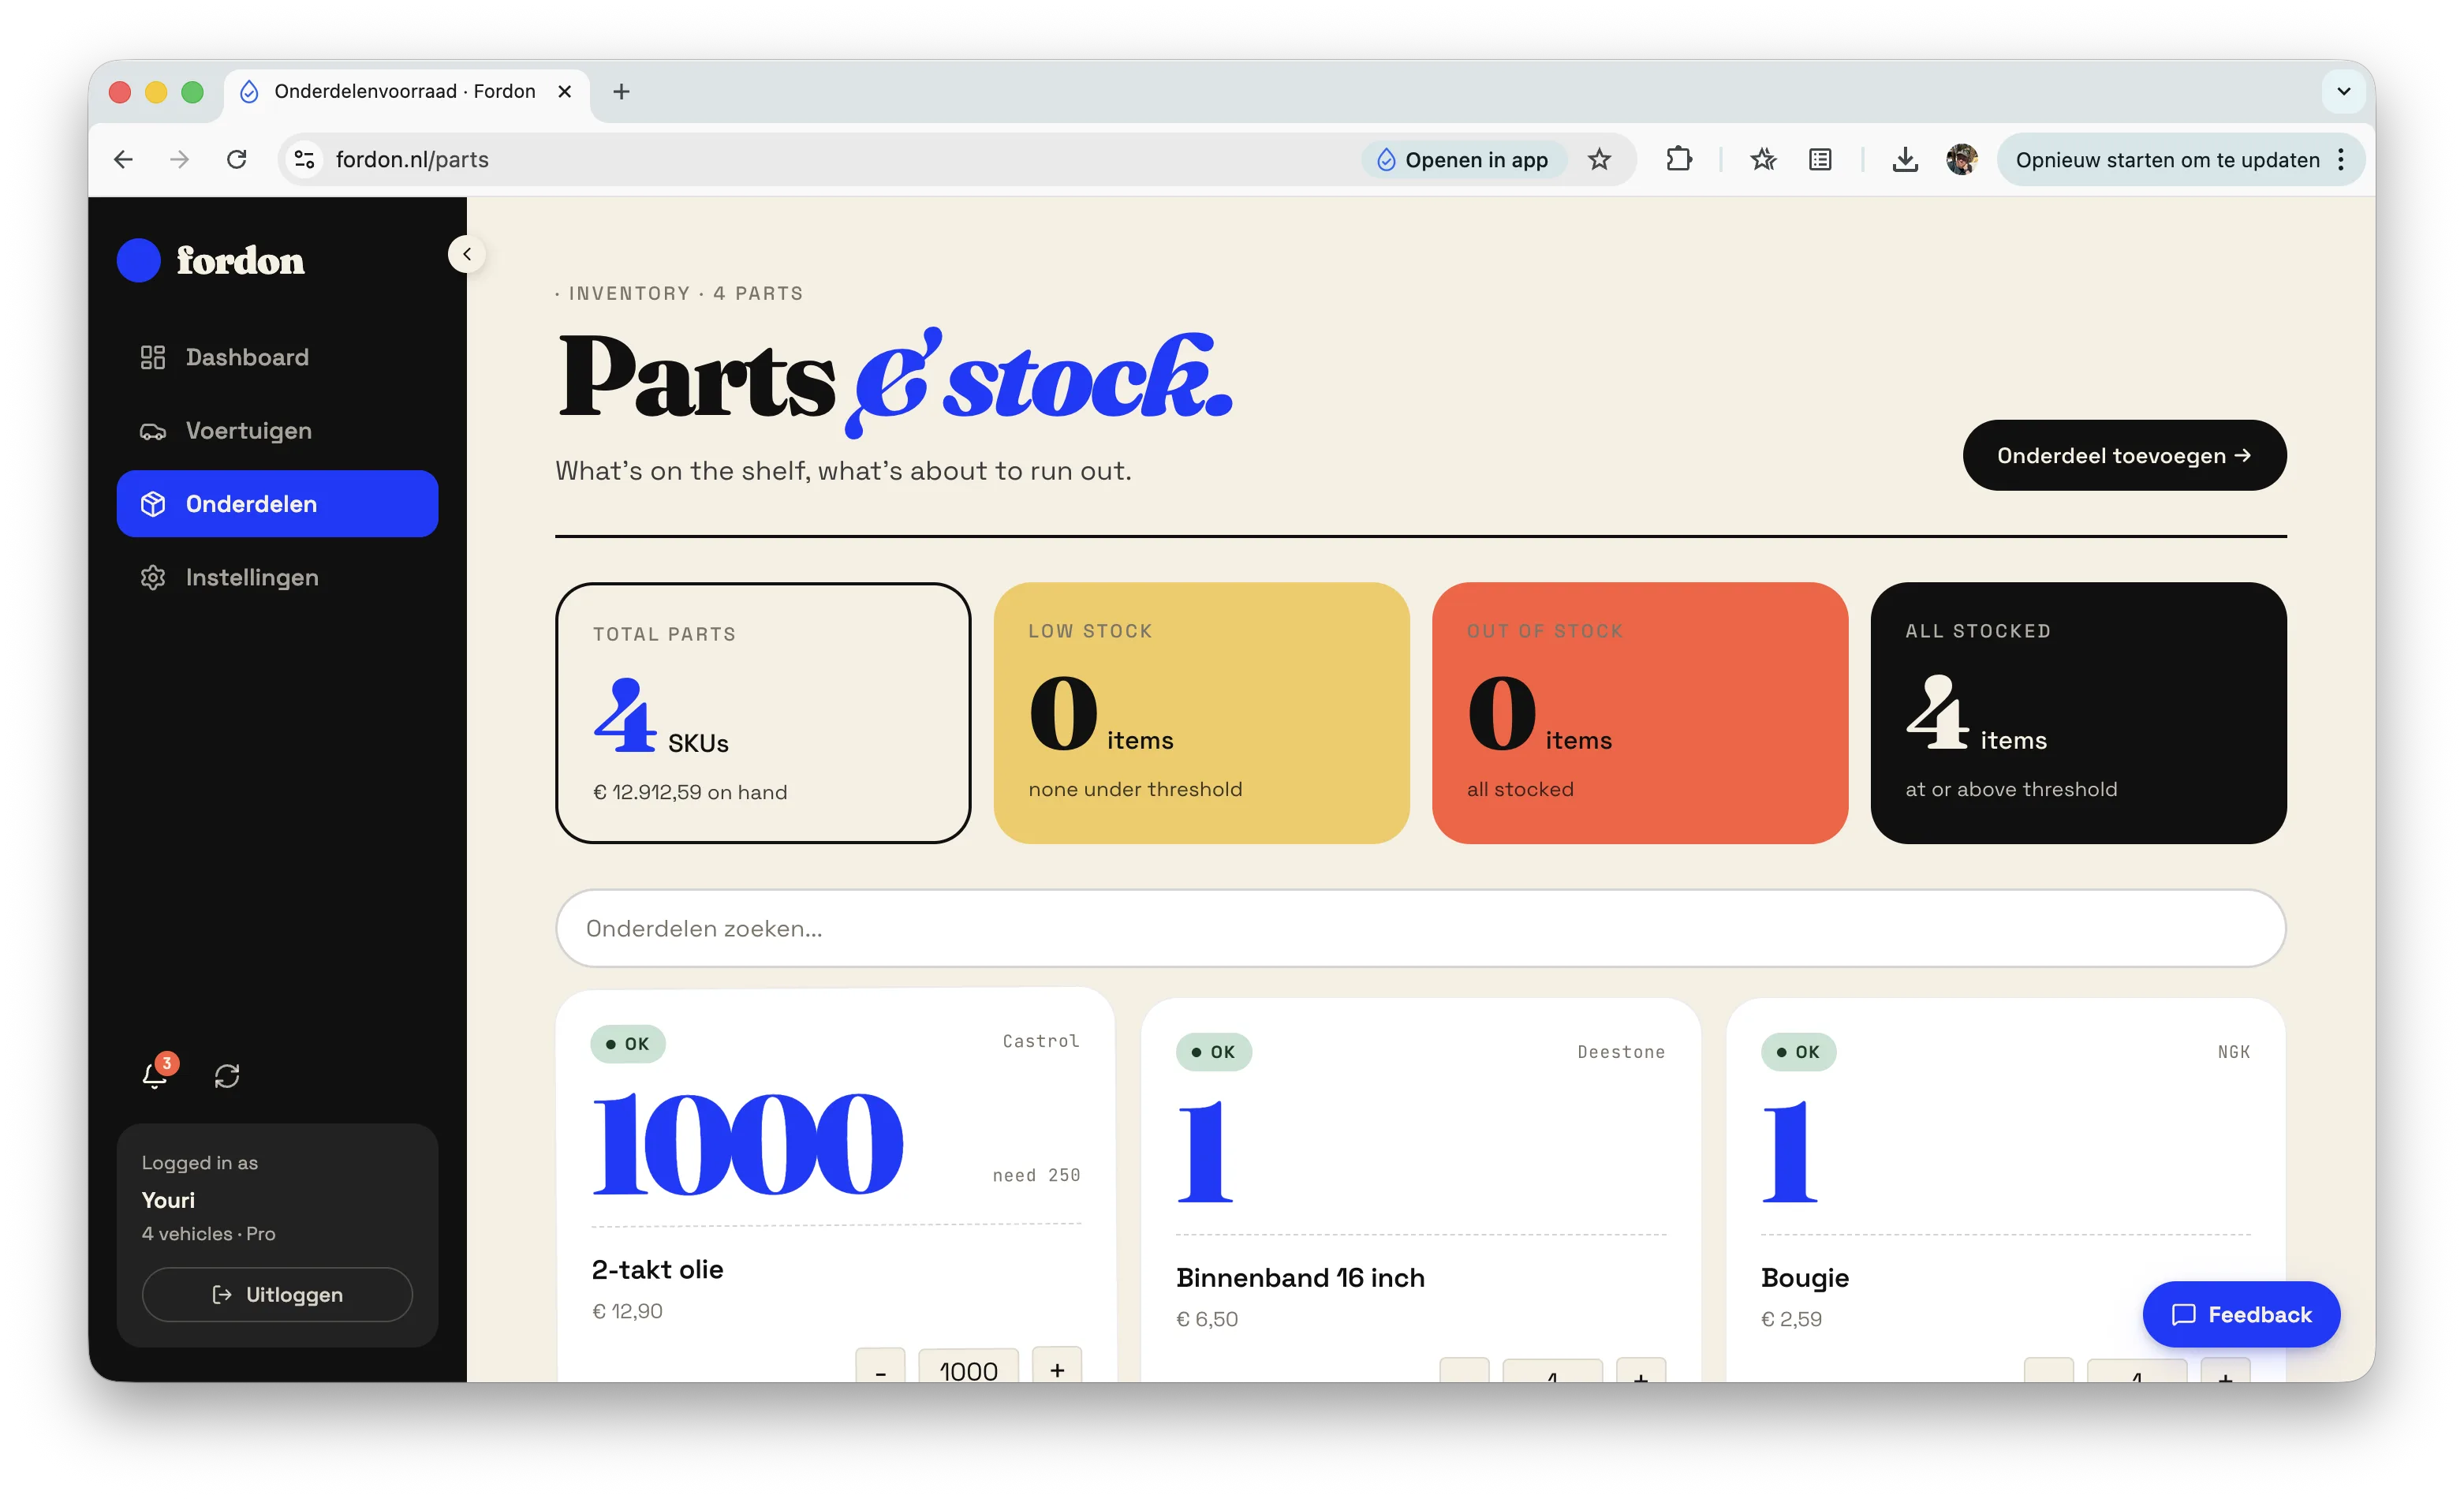Click the NGK brand label
This screenshot has height=1499, width=2464.
(x=2233, y=1051)
